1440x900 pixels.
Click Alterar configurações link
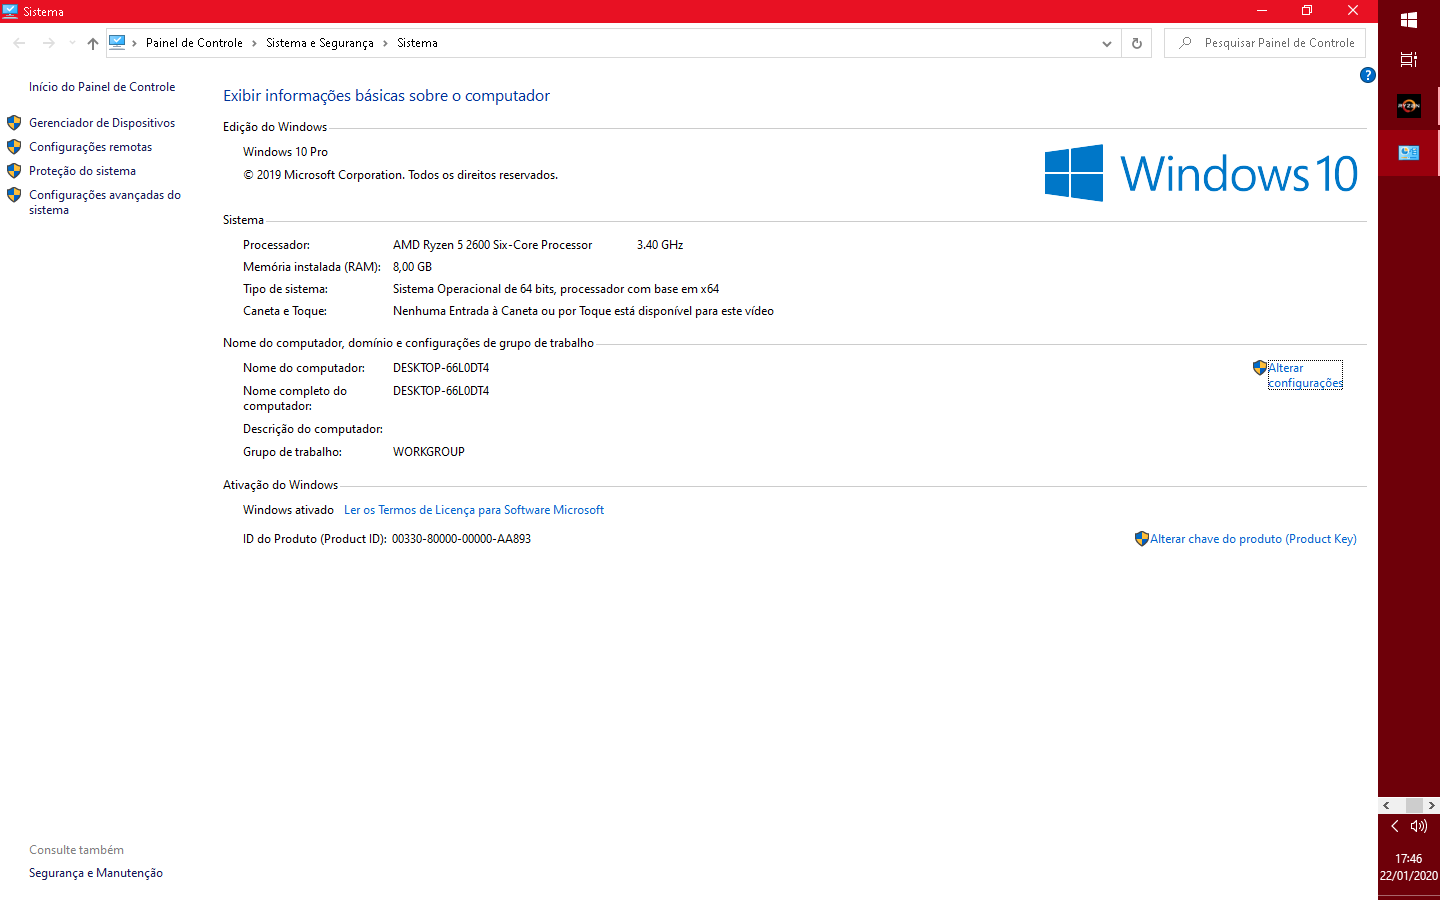tap(1305, 375)
